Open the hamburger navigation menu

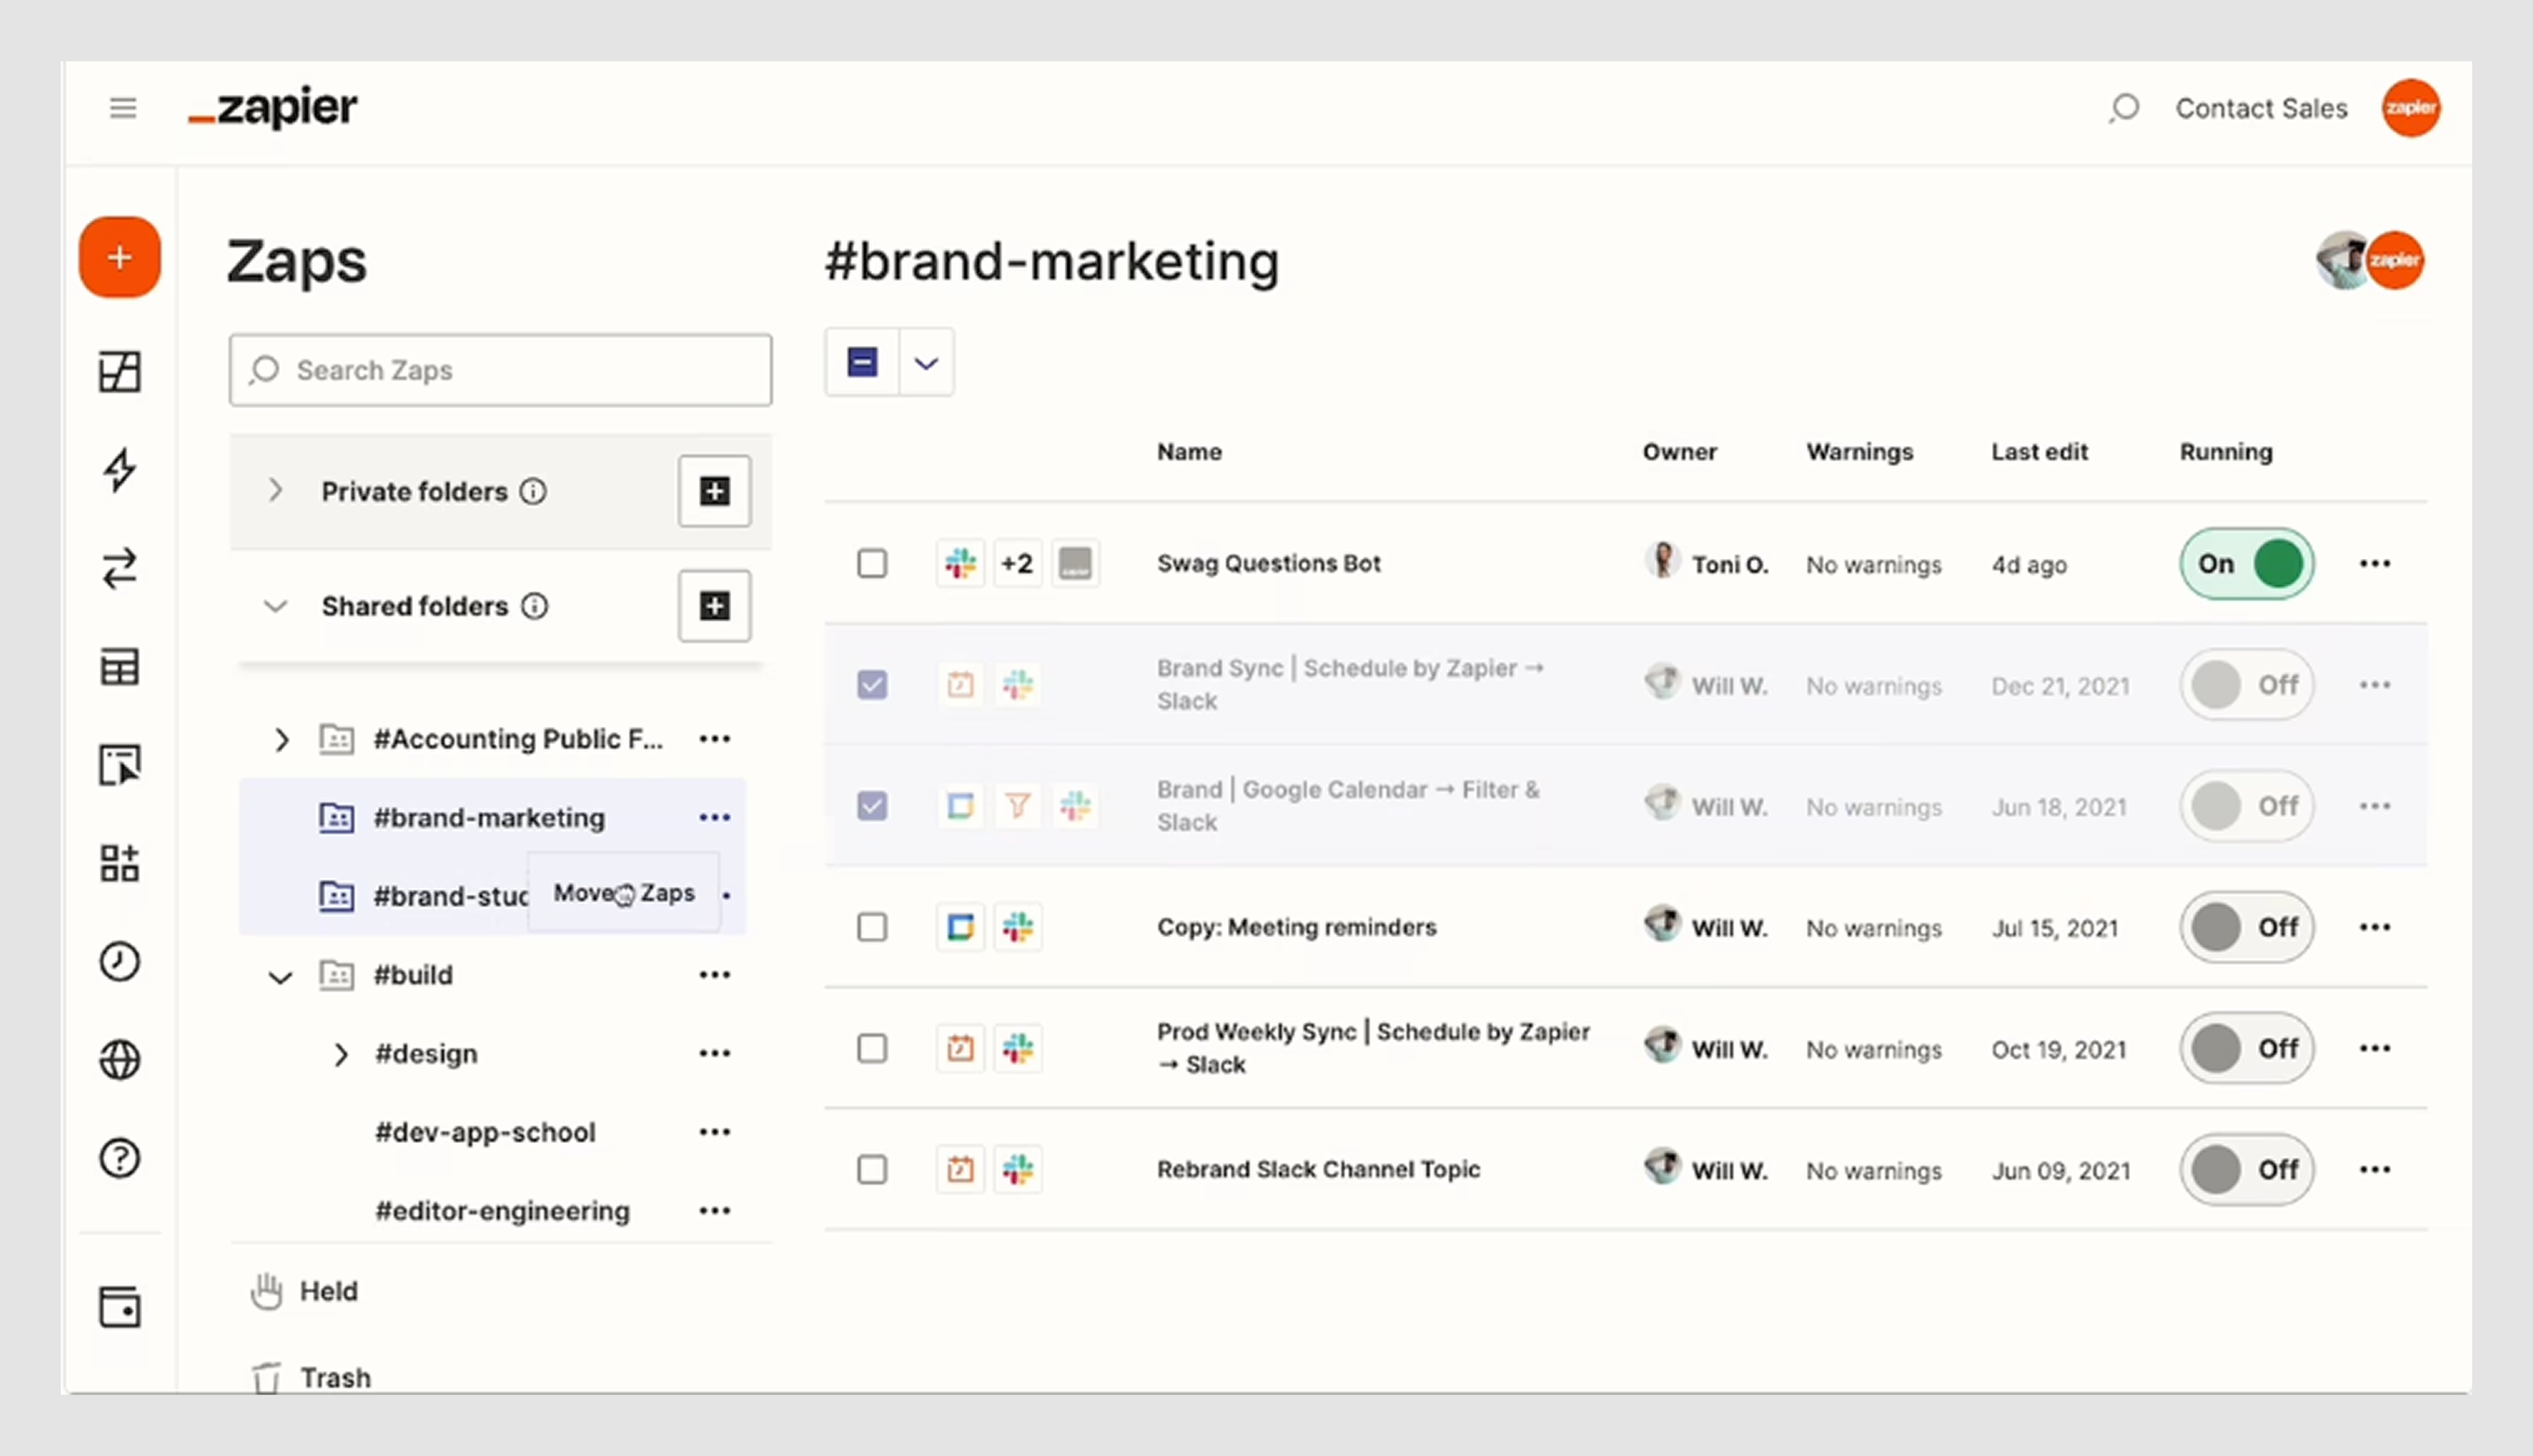pos(123,108)
